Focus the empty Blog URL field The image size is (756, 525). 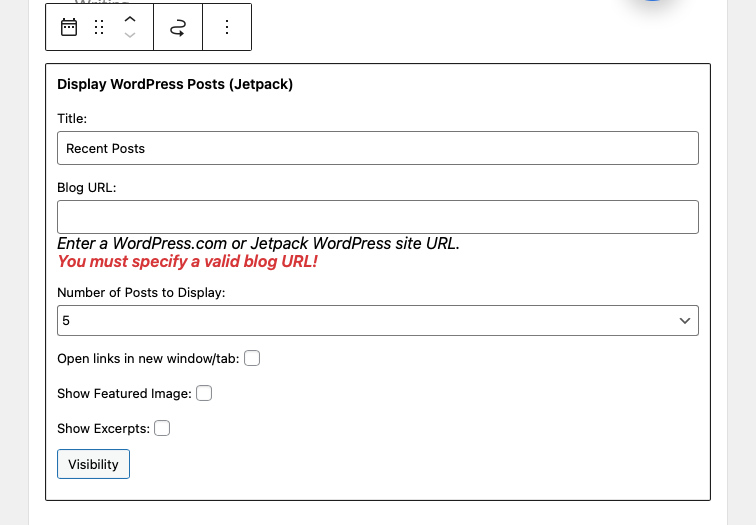378,217
